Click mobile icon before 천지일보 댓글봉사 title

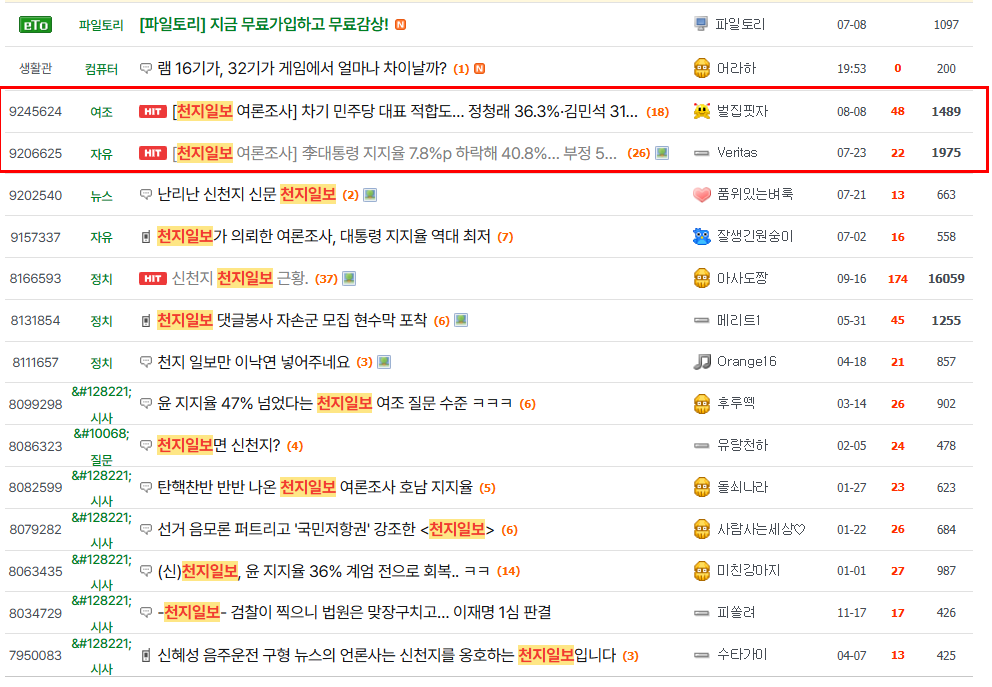[x=146, y=321]
